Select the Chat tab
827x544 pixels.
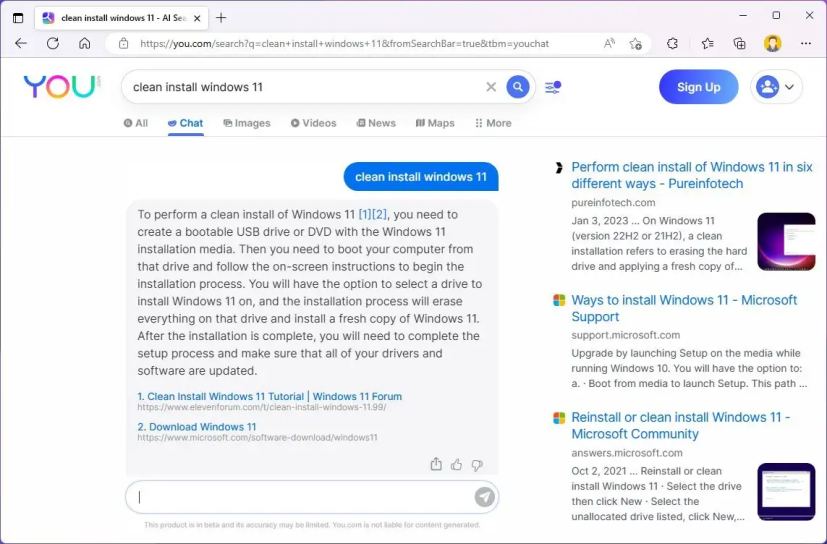click(x=186, y=123)
